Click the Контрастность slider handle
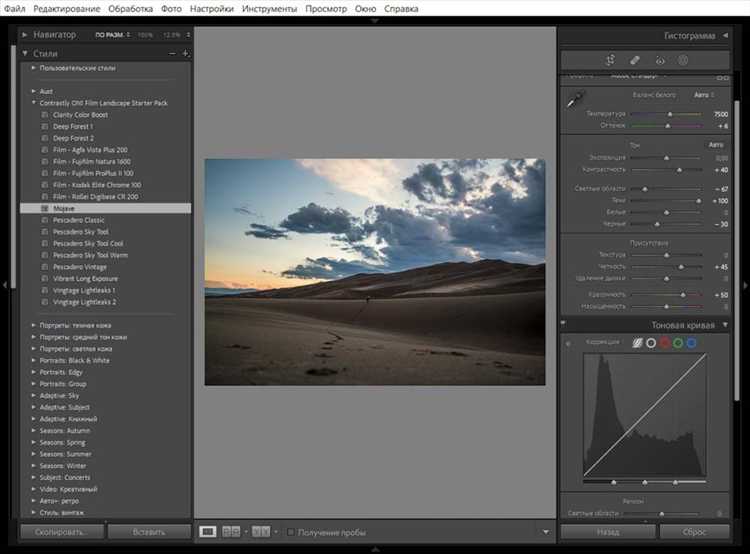This screenshot has height=554, width=750. [x=679, y=170]
